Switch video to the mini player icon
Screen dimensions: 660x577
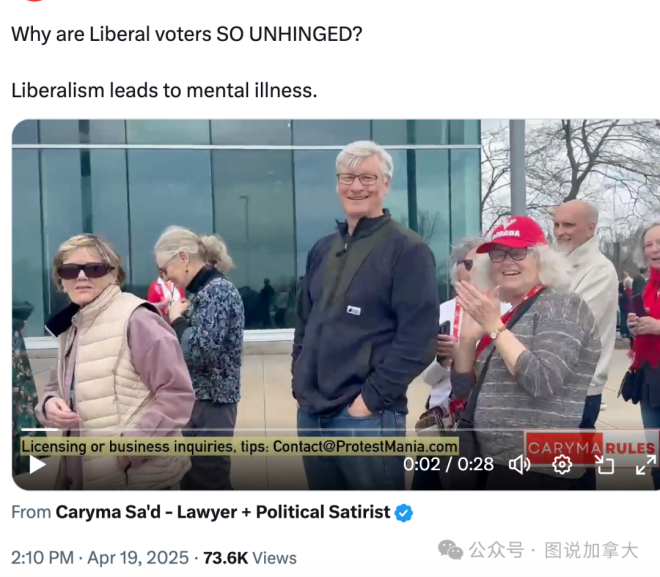(x=604, y=465)
